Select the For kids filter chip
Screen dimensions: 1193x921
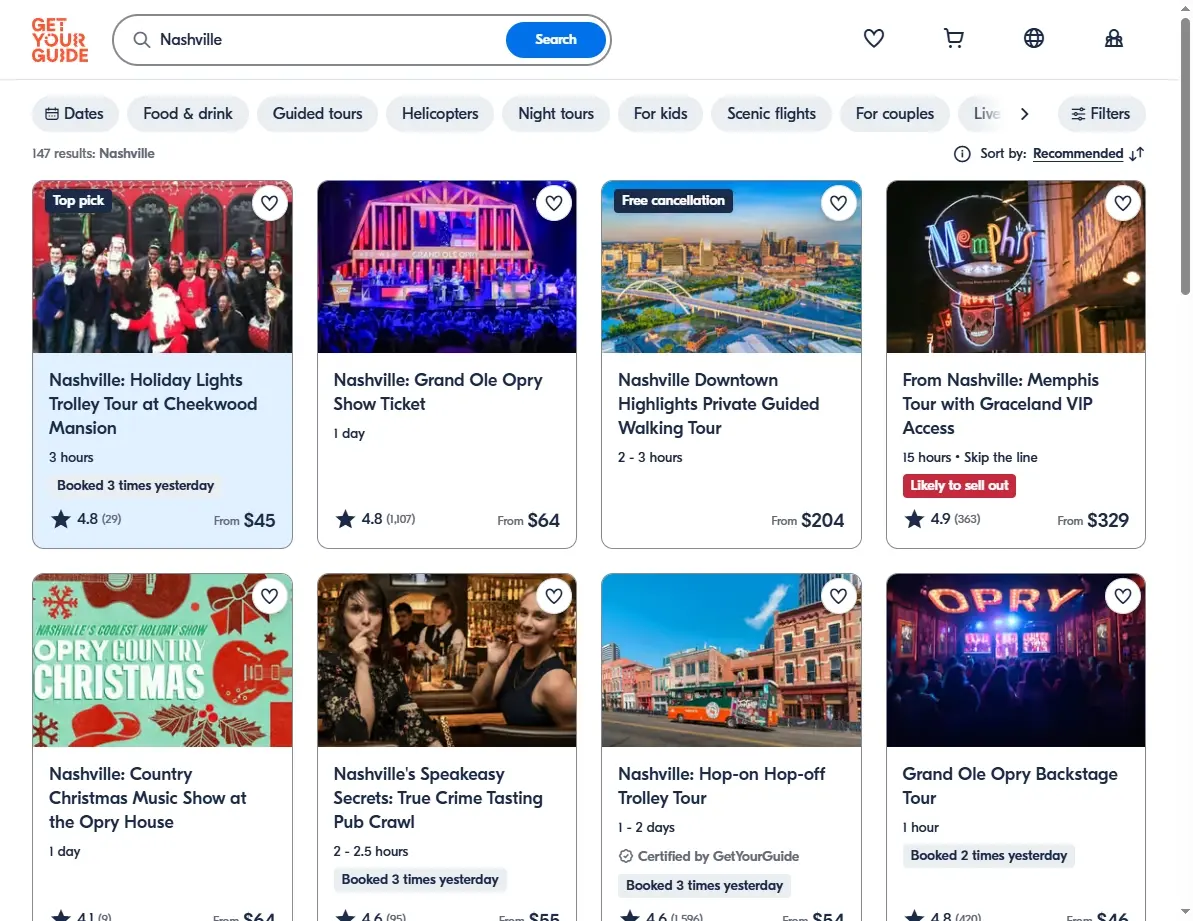[660, 114]
